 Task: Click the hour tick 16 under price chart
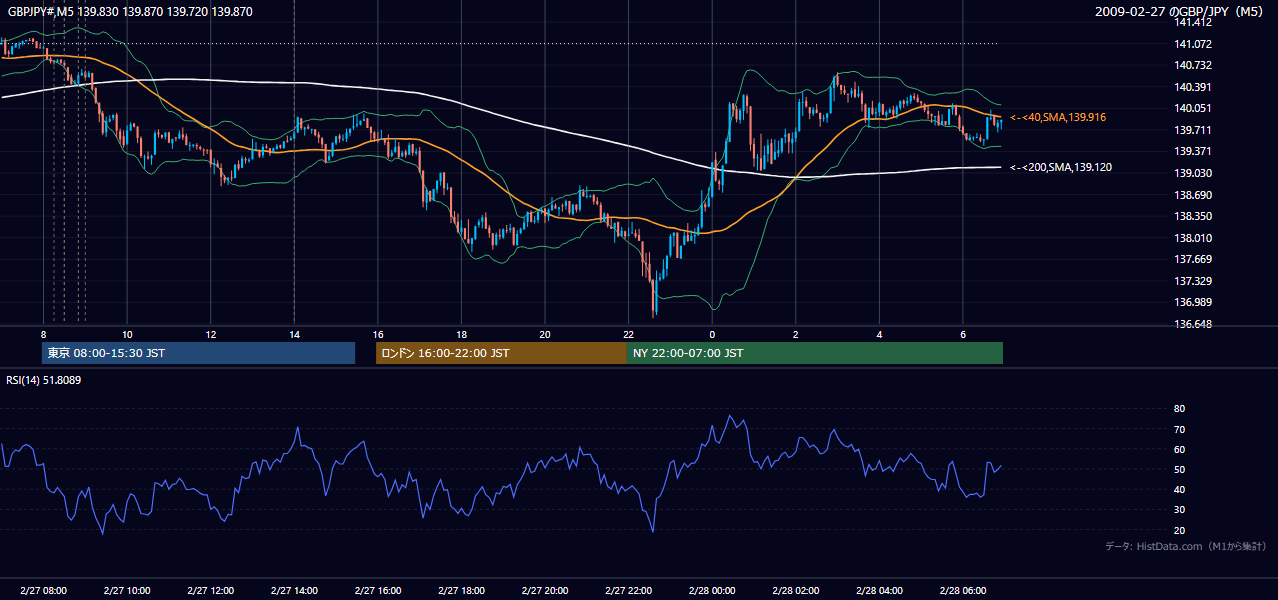377,334
